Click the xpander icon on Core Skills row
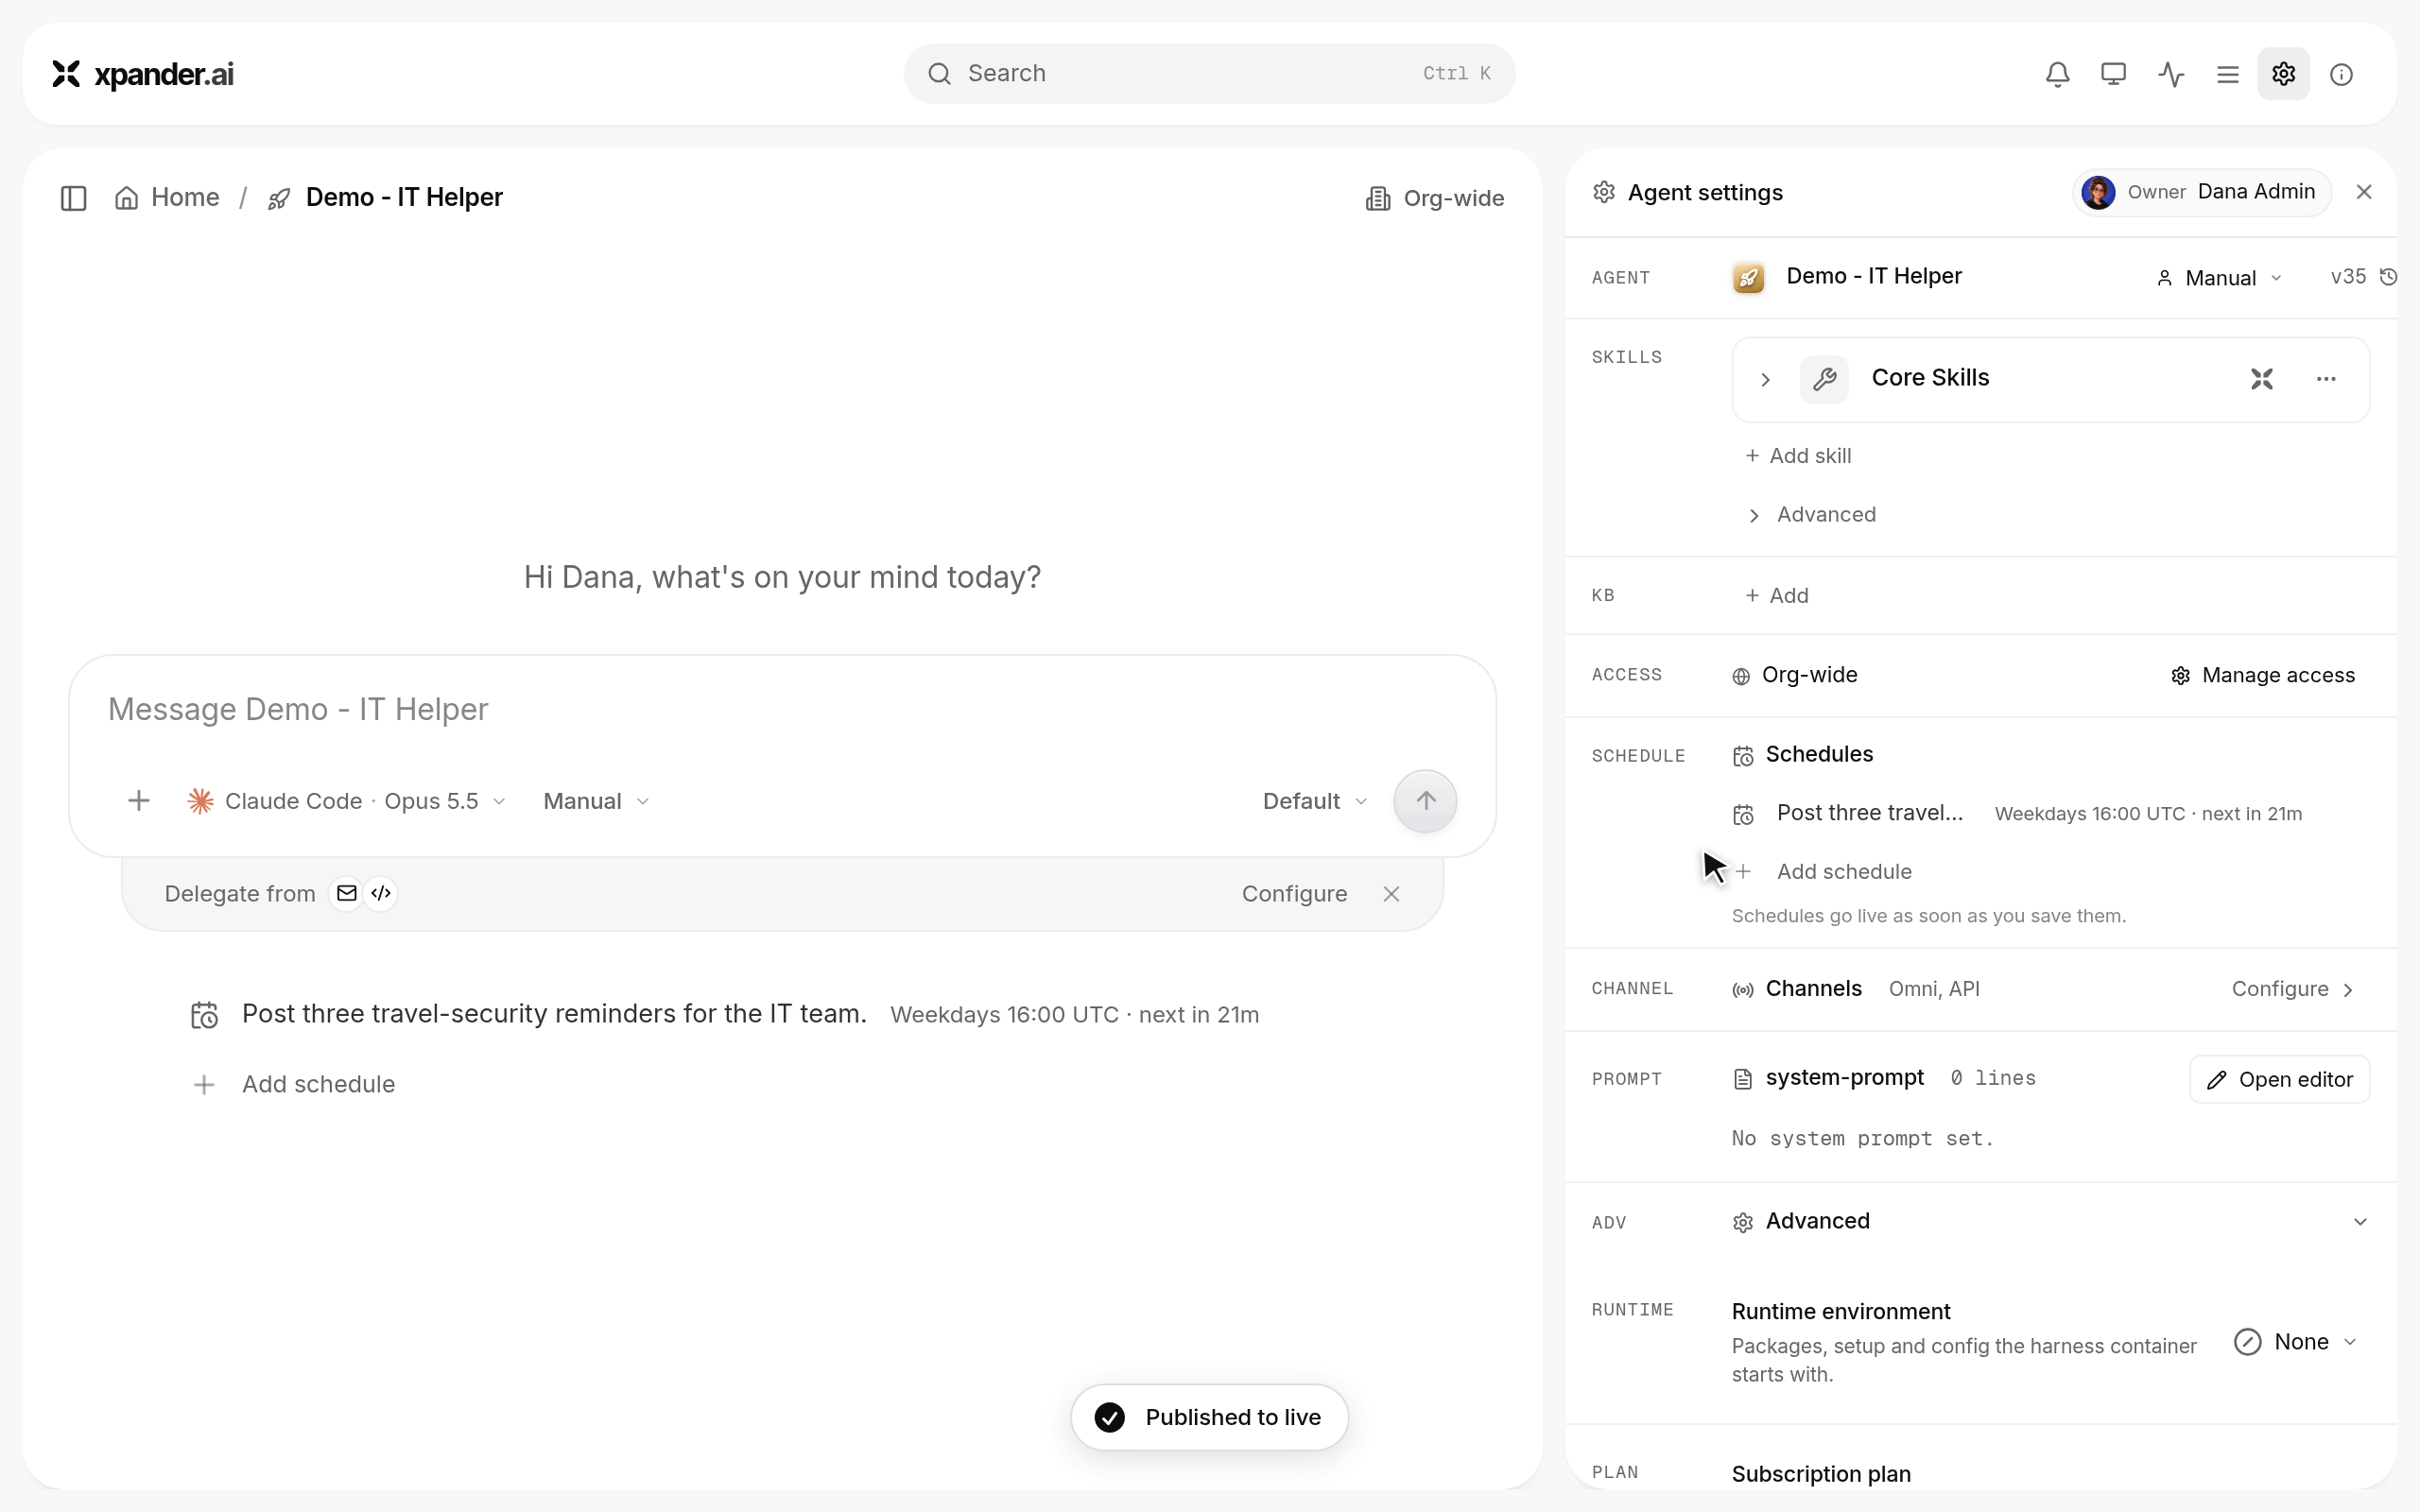This screenshot has width=2420, height=1512. tap(2262, 379)
